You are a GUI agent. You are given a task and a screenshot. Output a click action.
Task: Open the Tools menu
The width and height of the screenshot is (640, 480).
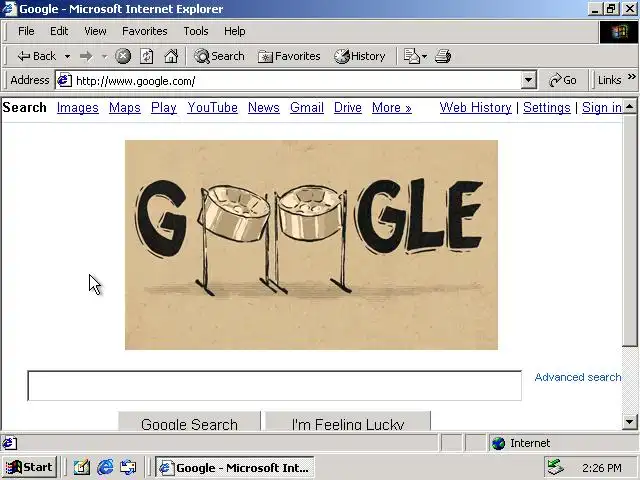click(x=196, y=31)
